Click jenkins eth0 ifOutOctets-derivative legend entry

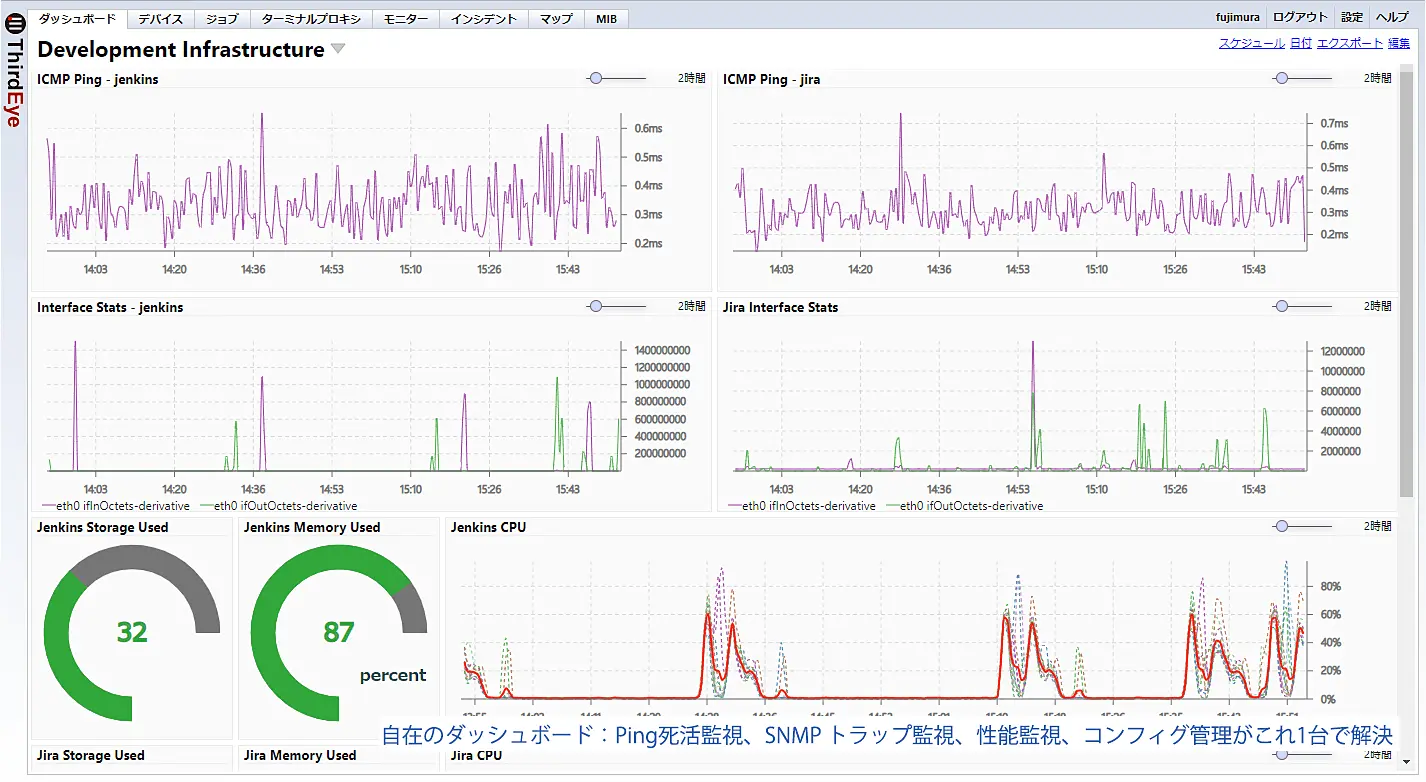click(278, 506)
